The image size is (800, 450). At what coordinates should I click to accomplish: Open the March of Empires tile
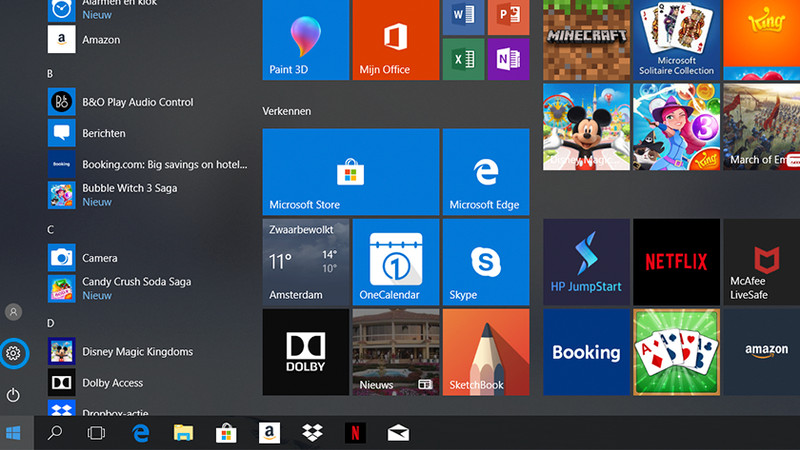click(x=762, y=127)
